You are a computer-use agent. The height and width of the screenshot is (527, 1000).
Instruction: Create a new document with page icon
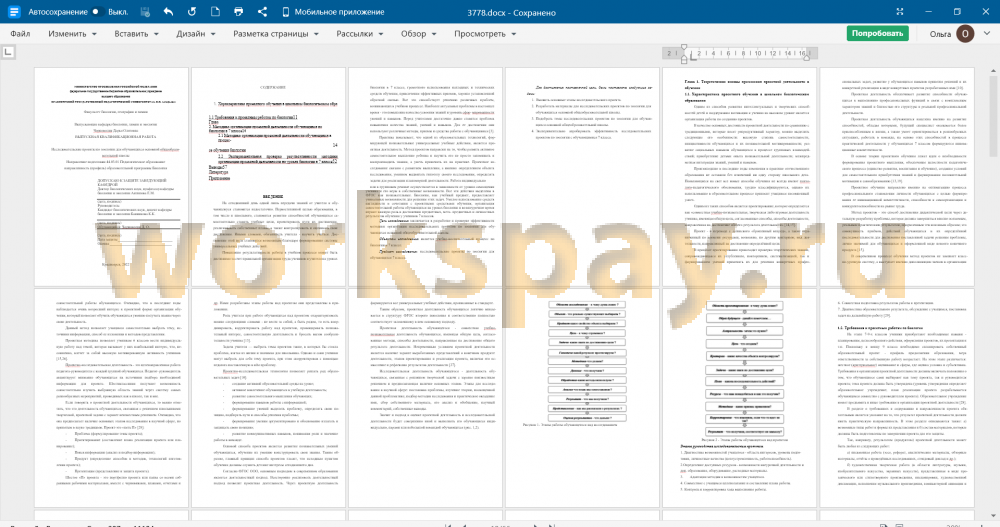215,11
